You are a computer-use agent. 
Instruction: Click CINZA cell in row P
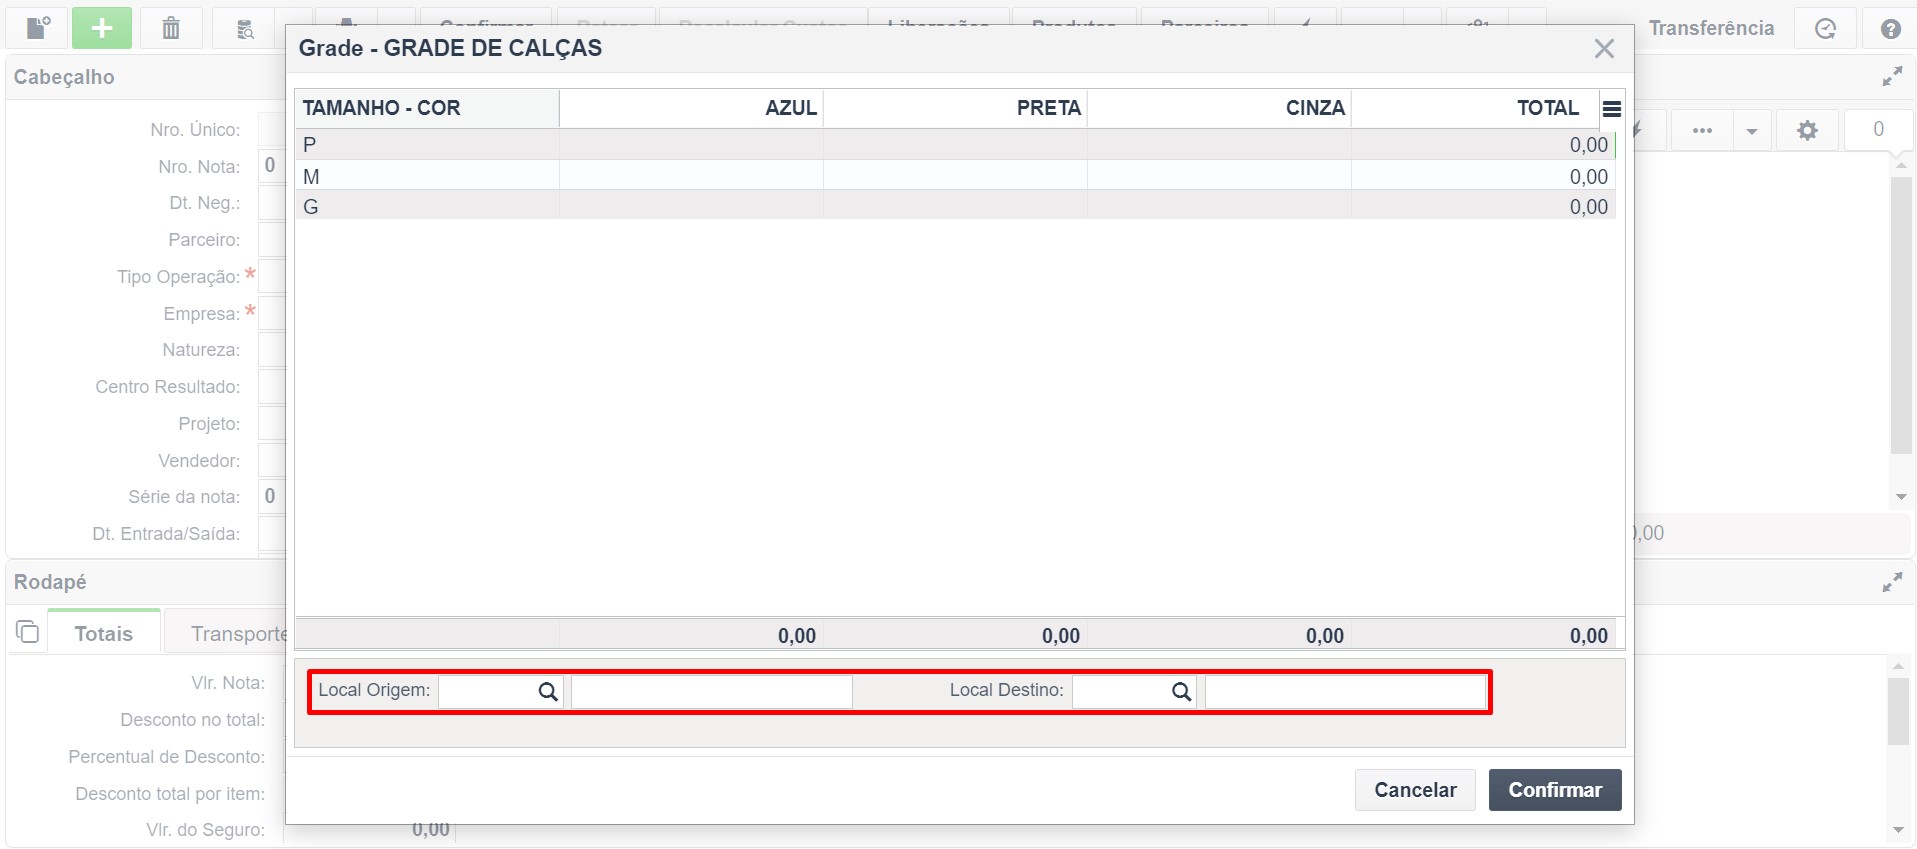click(1219, 145)
